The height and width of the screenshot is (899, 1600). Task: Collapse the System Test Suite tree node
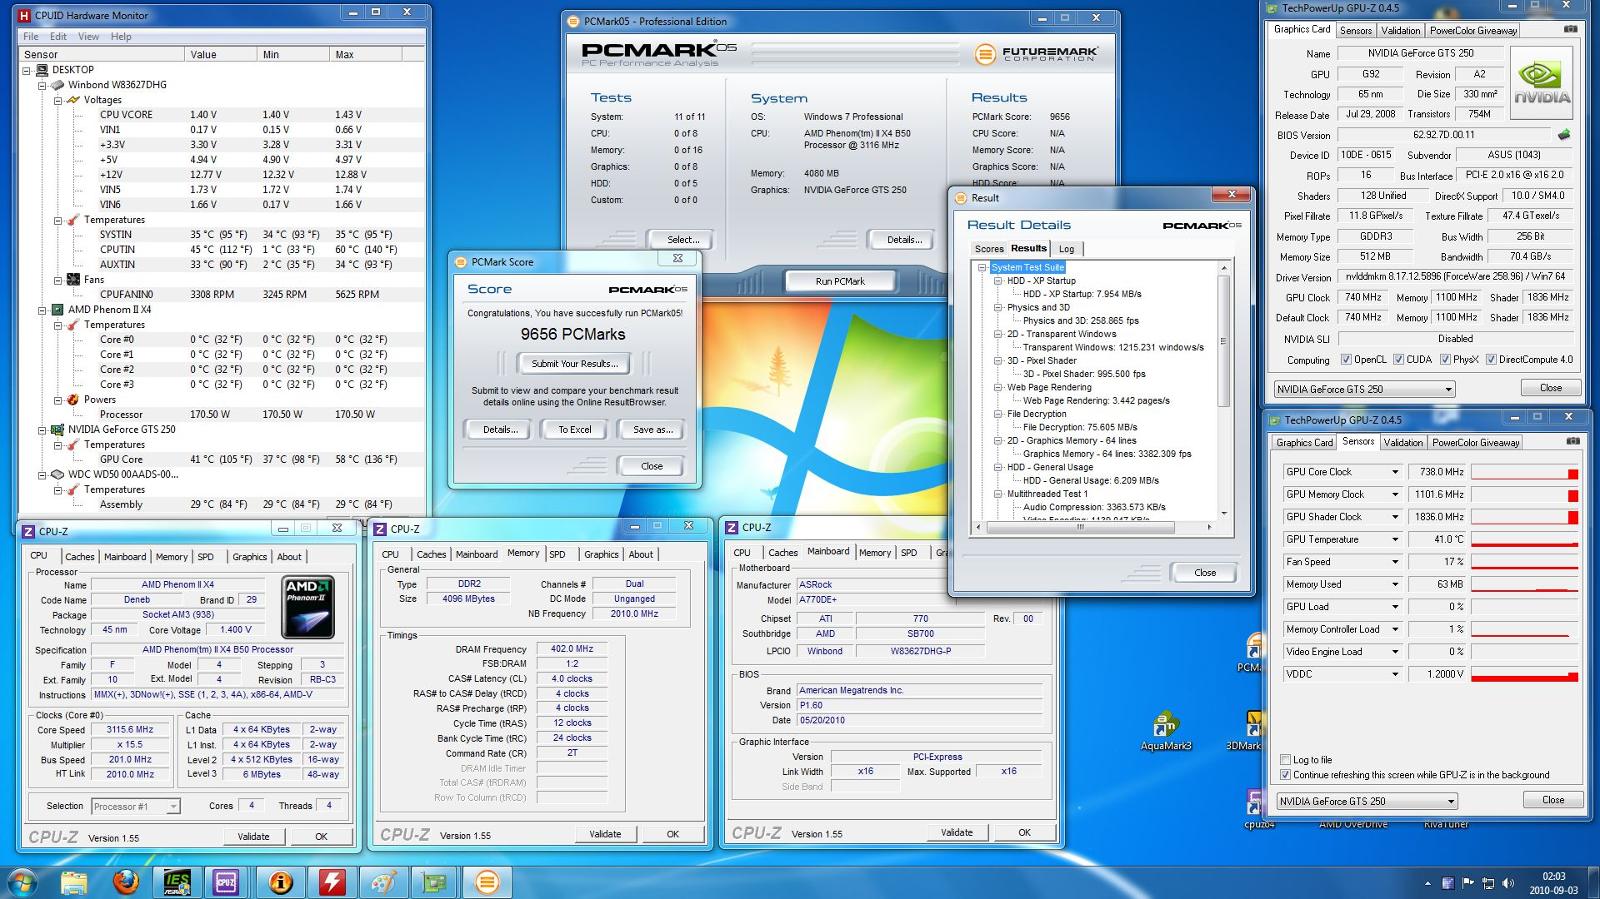[x=982, y=268]
